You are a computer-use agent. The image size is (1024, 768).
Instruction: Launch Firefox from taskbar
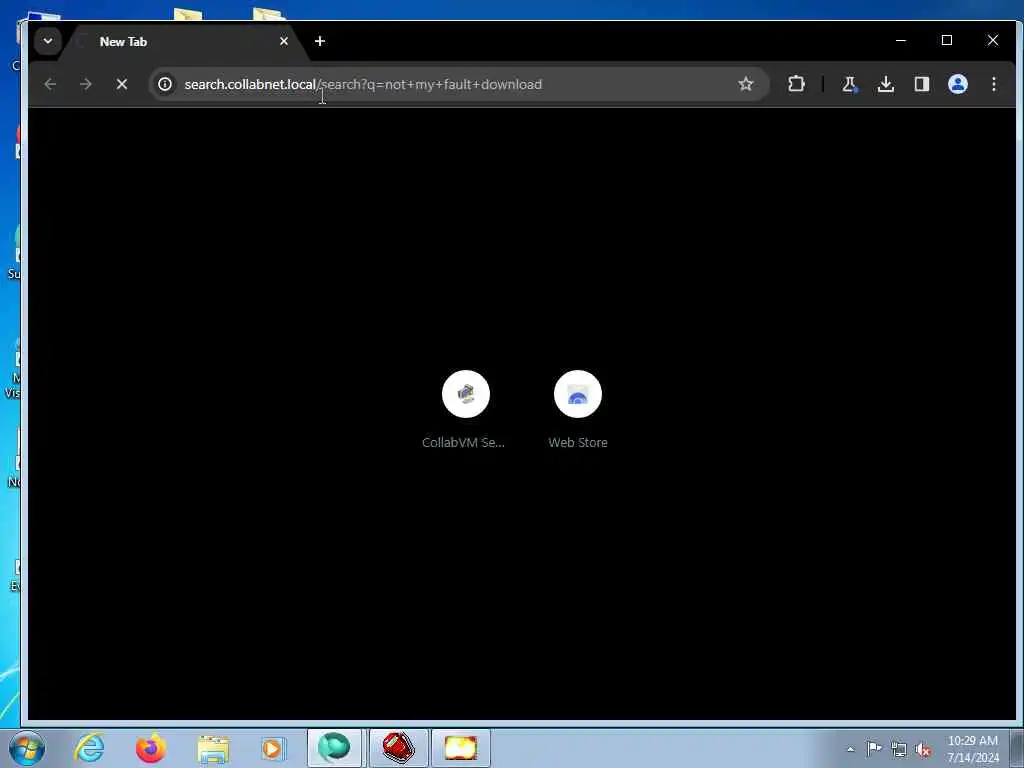[151, 748]
